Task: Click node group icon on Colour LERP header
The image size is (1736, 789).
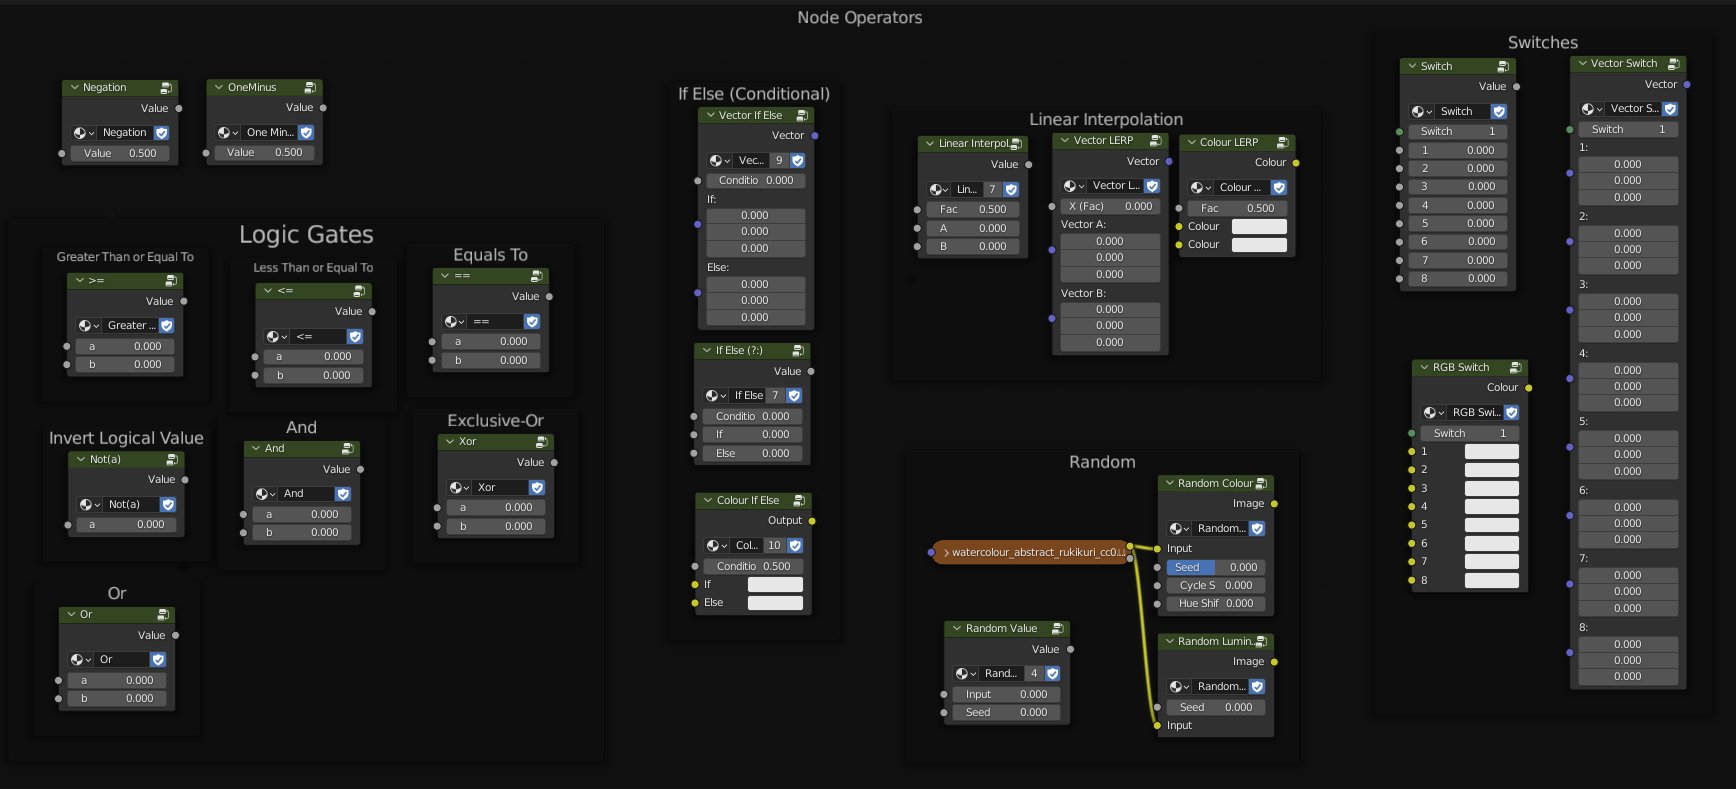Action: [1282, 143]
